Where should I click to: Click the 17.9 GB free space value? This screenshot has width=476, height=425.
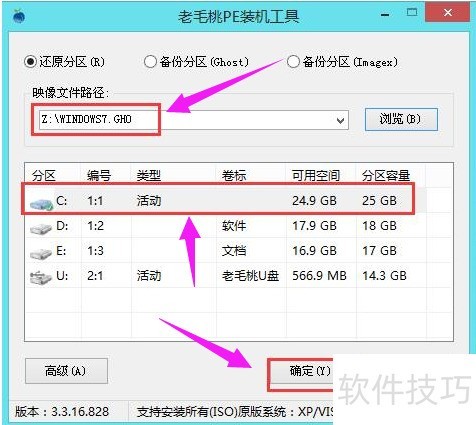[x=314, y=226]
